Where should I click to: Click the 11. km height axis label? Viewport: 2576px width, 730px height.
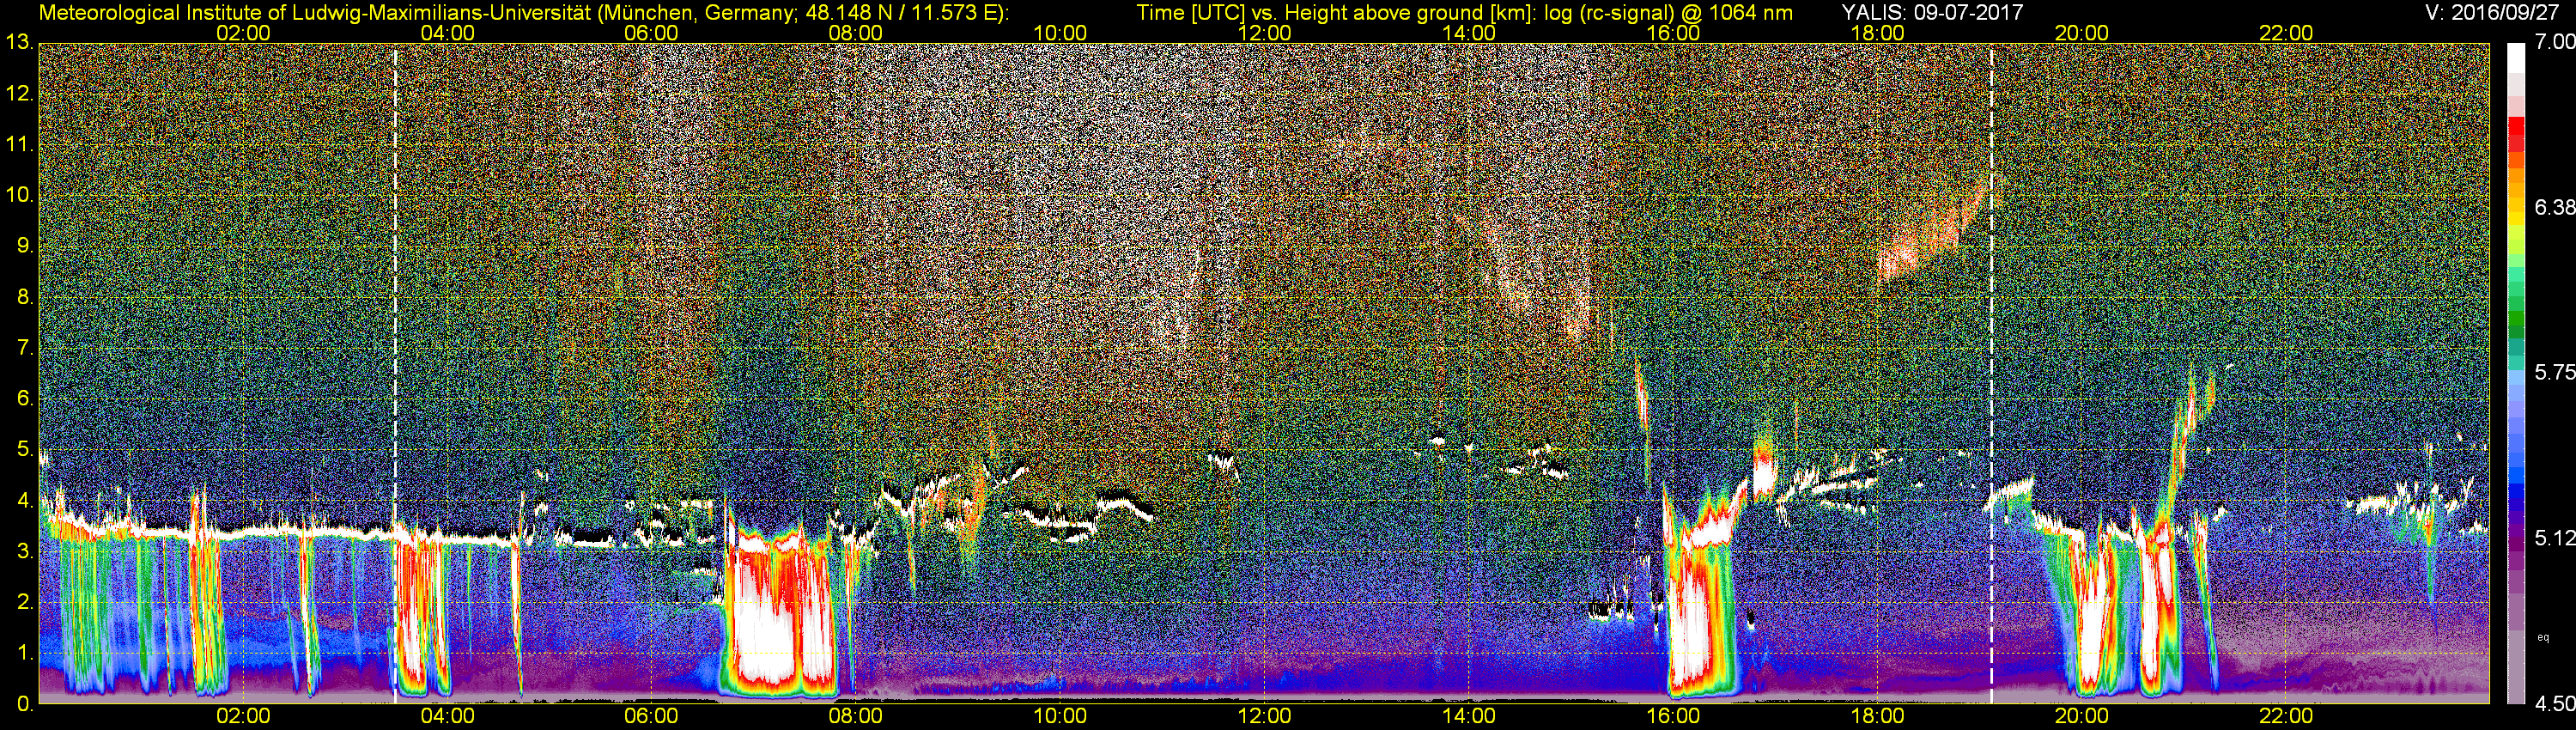[x=20, y=145]
